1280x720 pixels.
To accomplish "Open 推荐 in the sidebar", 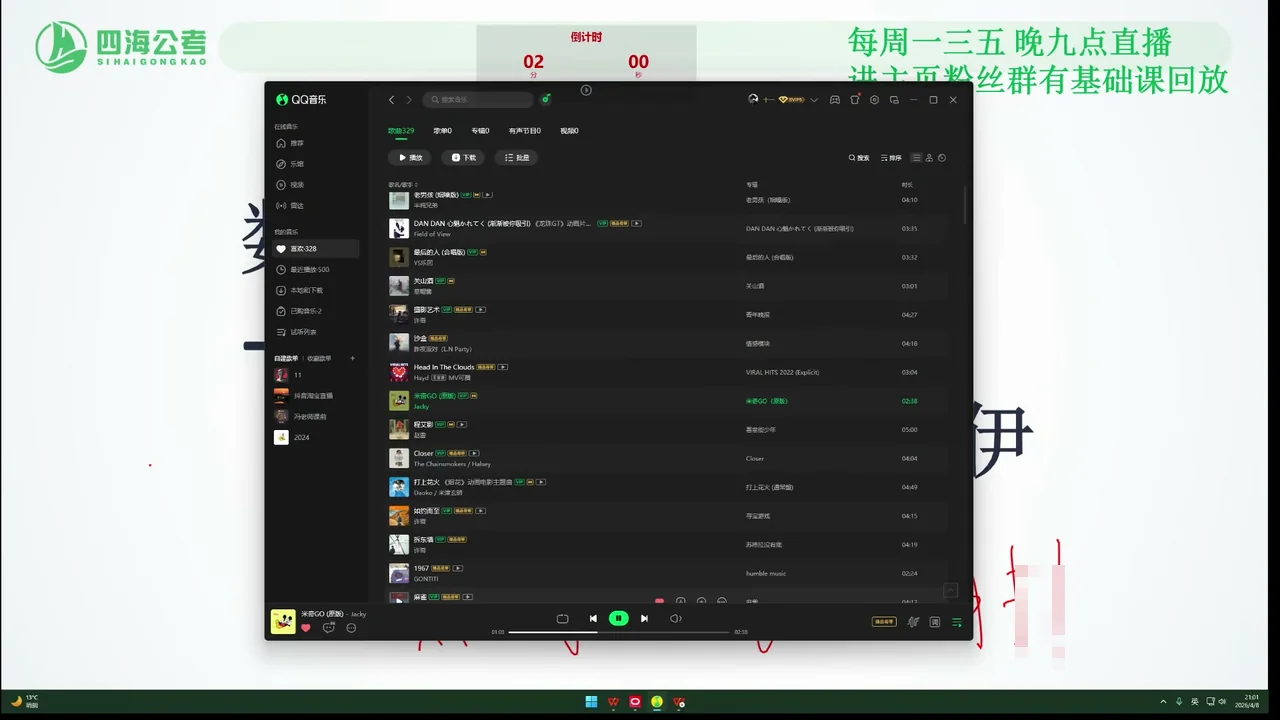I will point(316,143).
